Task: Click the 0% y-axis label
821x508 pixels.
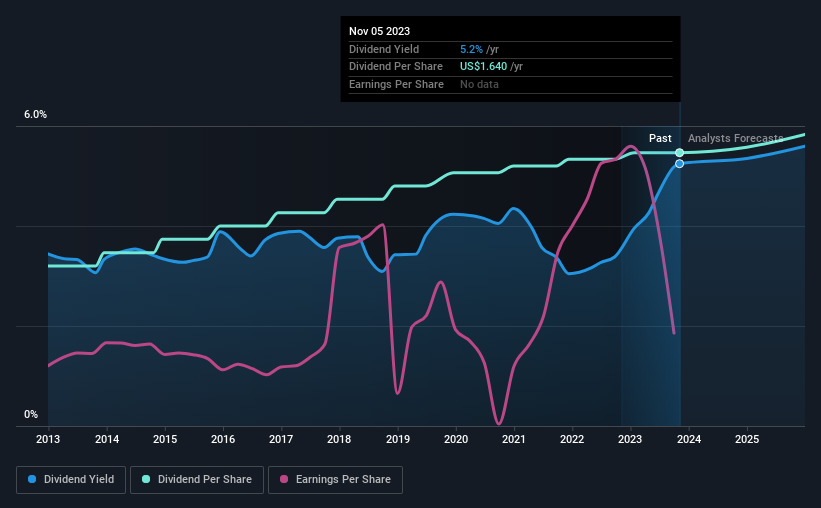Action: (x=31, y=414)
